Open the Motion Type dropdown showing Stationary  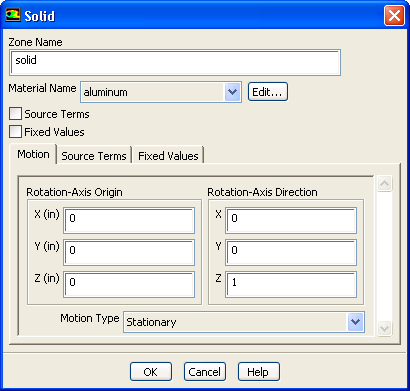(244, 322)
